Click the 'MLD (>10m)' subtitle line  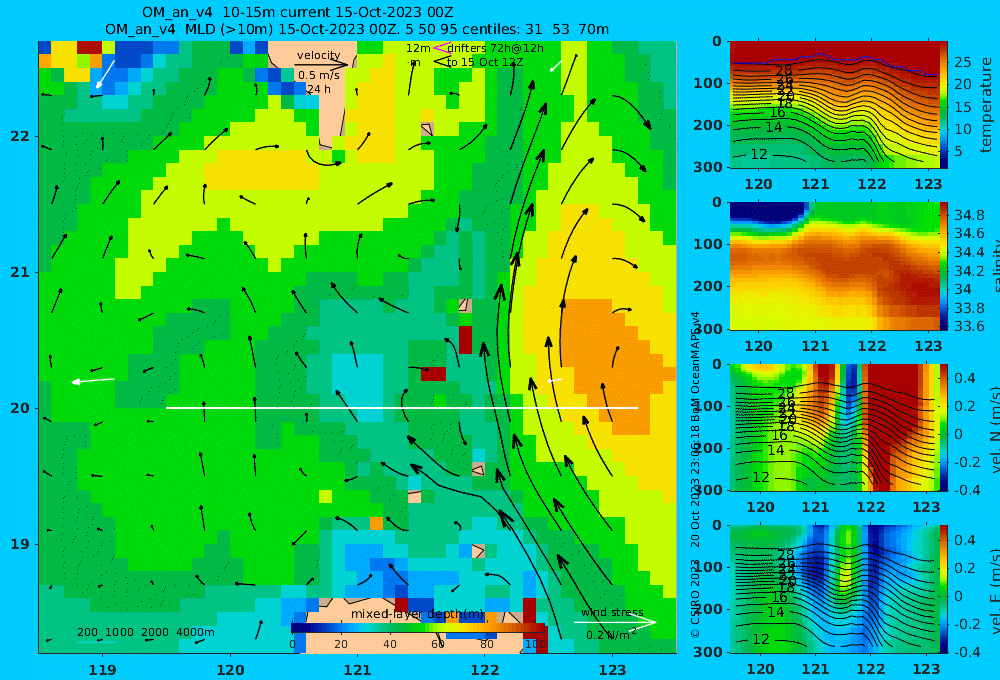coord(357,29)
